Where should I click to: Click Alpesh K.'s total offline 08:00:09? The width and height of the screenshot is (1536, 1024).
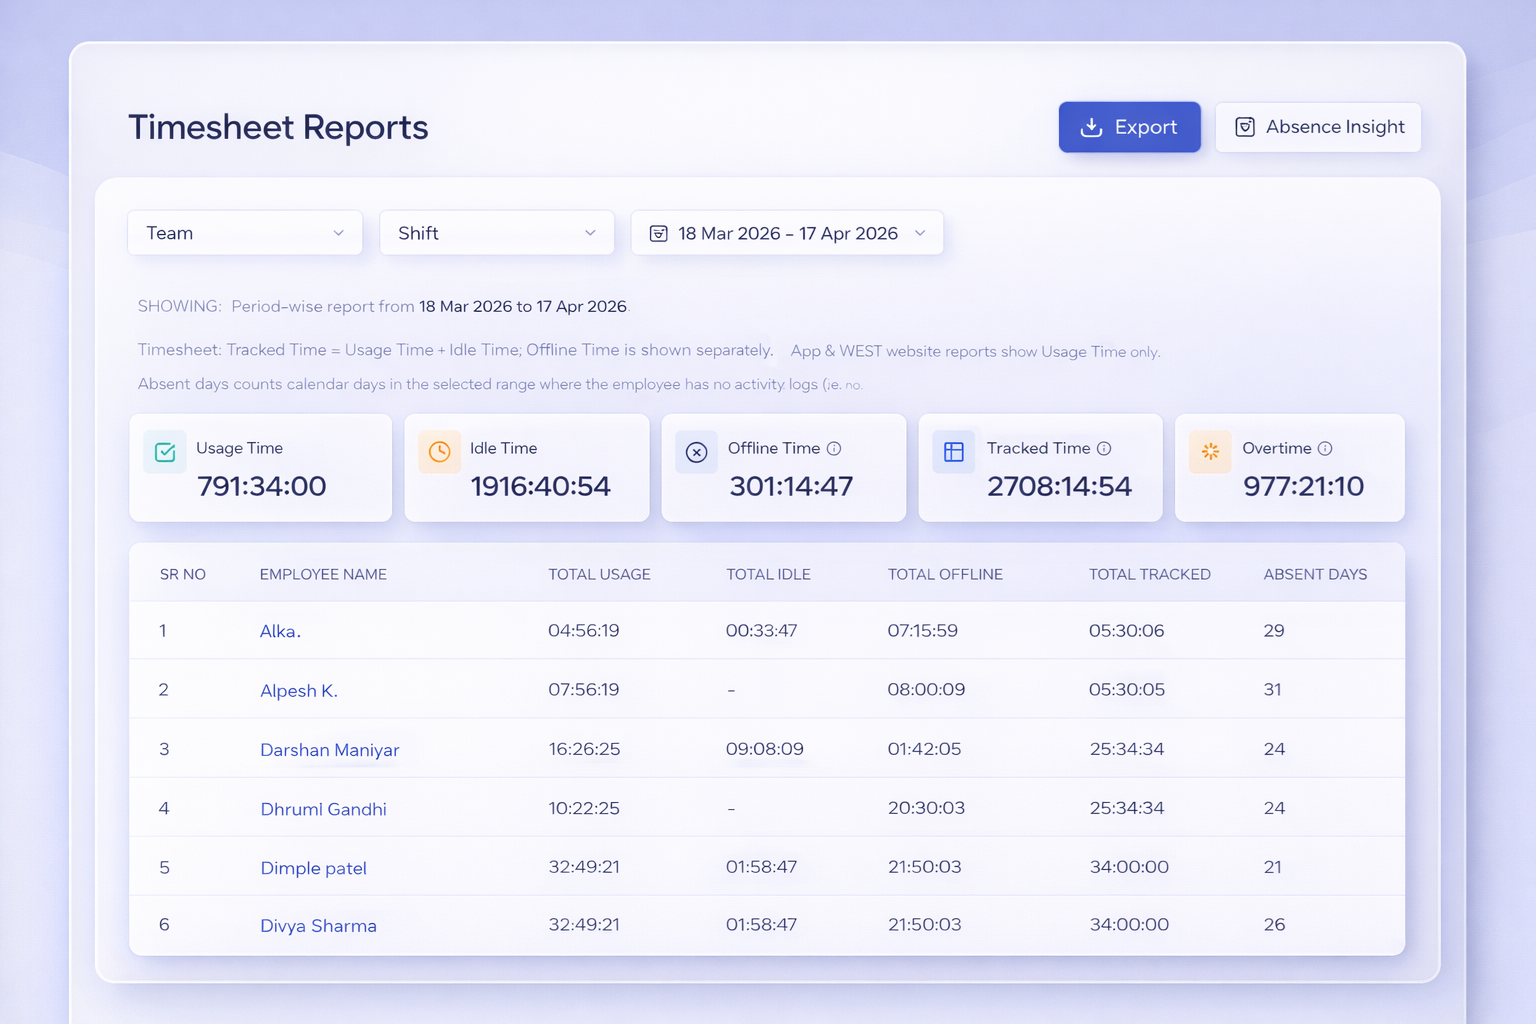pos(926,689)
